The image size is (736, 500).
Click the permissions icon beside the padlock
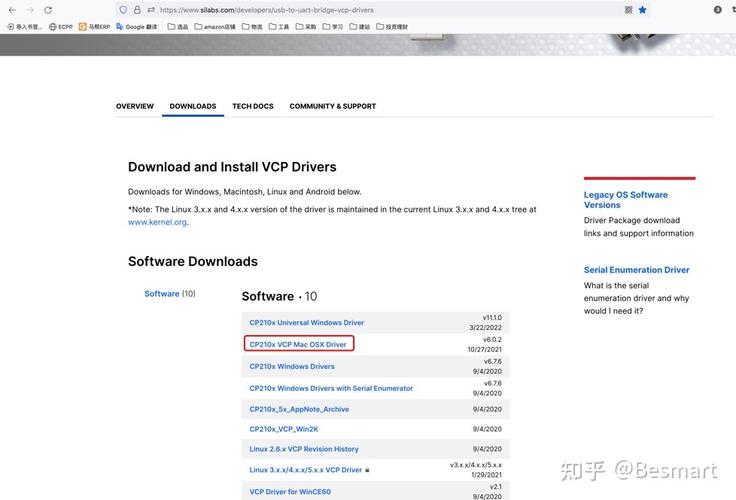[151, 9]
